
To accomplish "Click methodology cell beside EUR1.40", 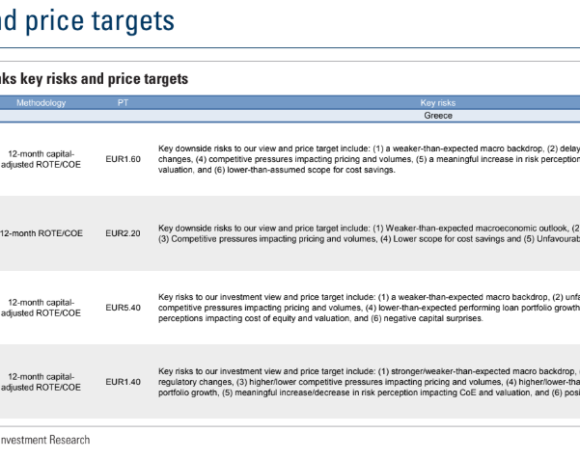I will click(41, 382).
